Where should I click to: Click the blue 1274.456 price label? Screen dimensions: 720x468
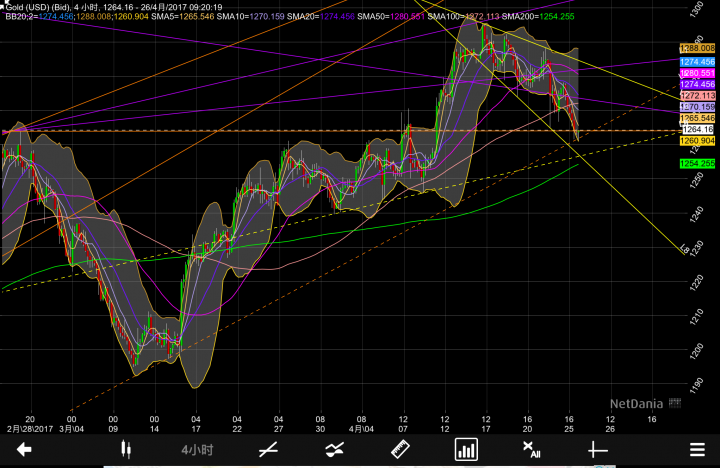coord(697,62)
